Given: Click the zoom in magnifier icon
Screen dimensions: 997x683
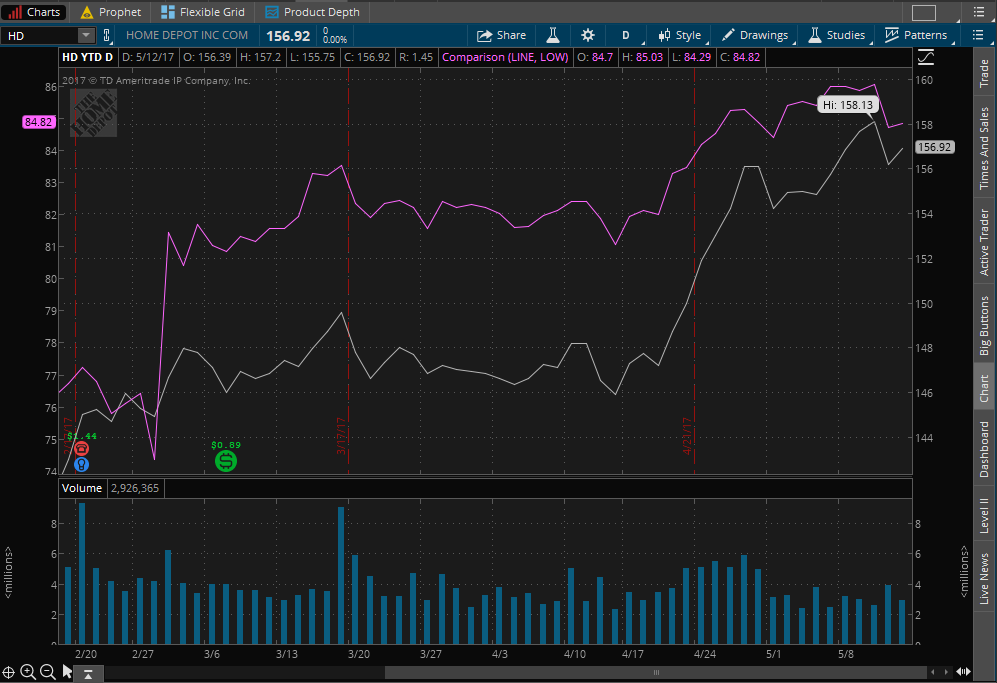Looking at the screenshot, I should [x=27, y=672].
